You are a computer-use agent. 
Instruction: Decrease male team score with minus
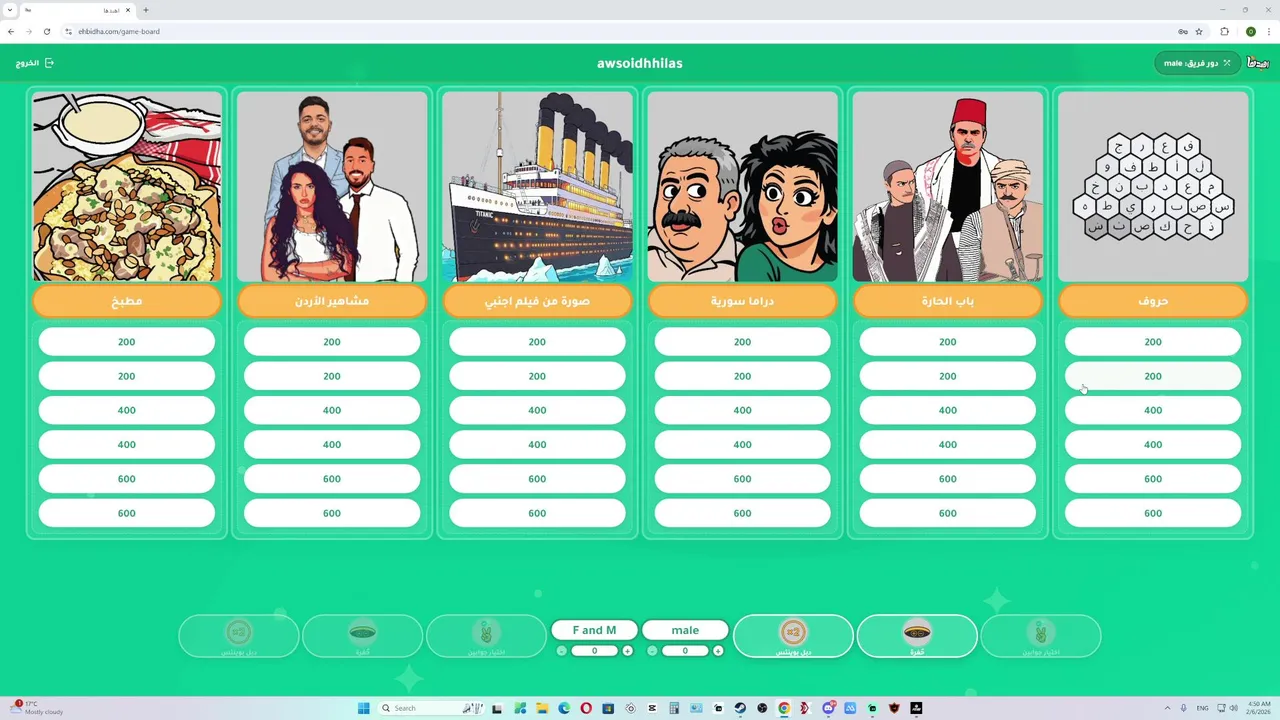(652, 651)
